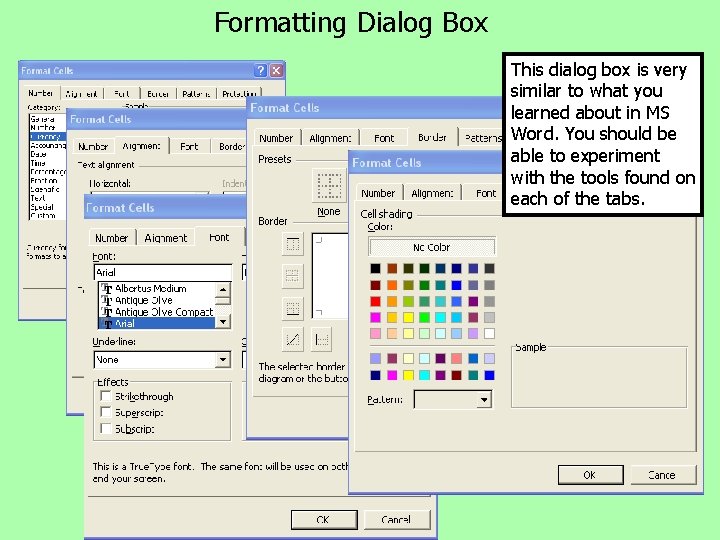Pick the white color swatch
Screen dimensions: 720x540
click(489, 333)
